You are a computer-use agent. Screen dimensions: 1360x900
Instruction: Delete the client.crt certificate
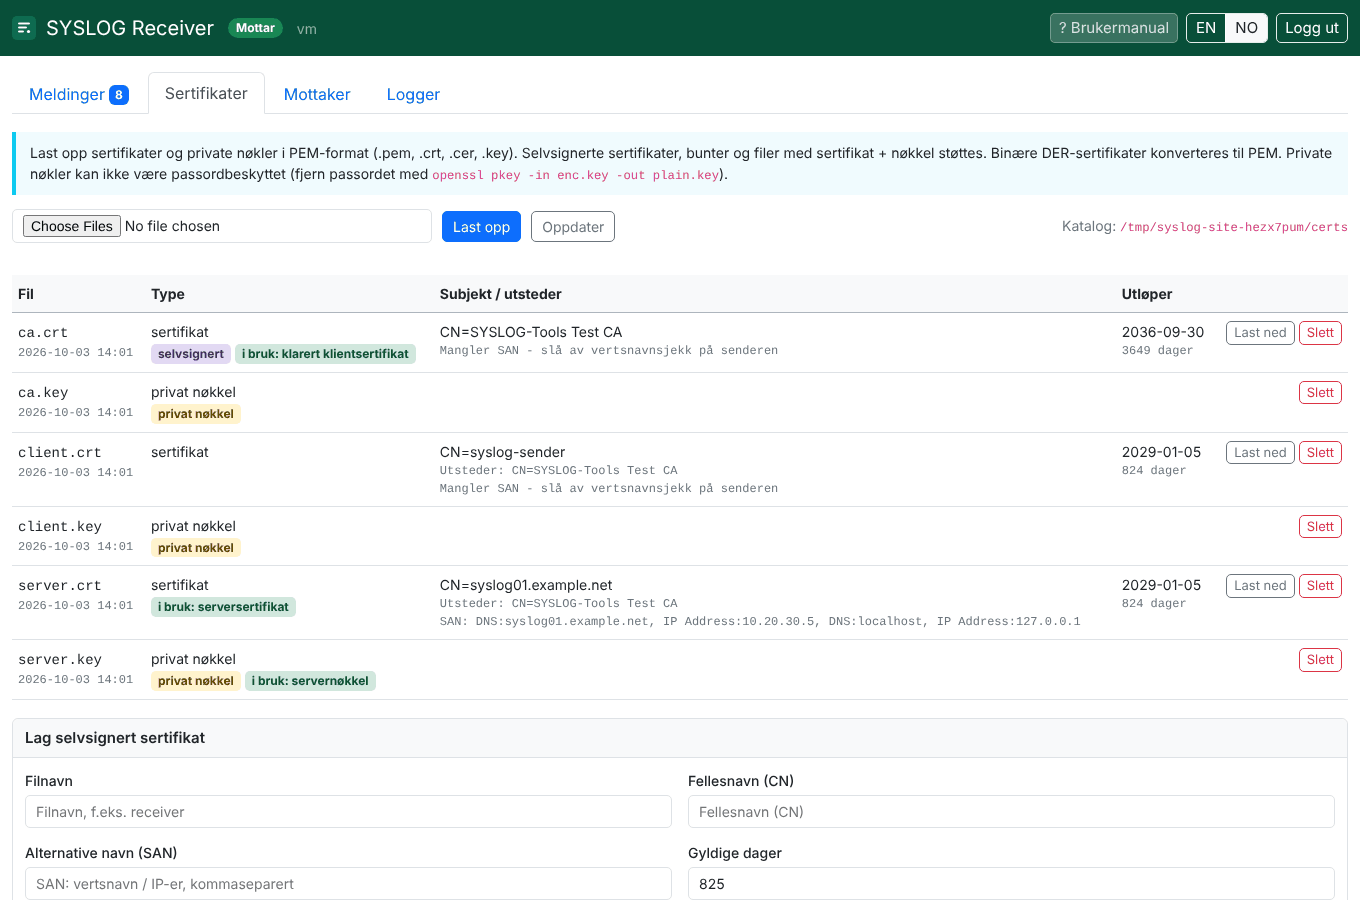pyautogui.click(x=1320, y=453)
